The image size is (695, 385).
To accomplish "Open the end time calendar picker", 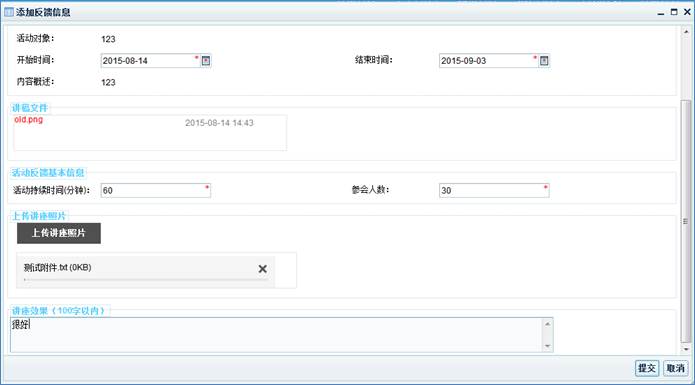I will [544, 61].
